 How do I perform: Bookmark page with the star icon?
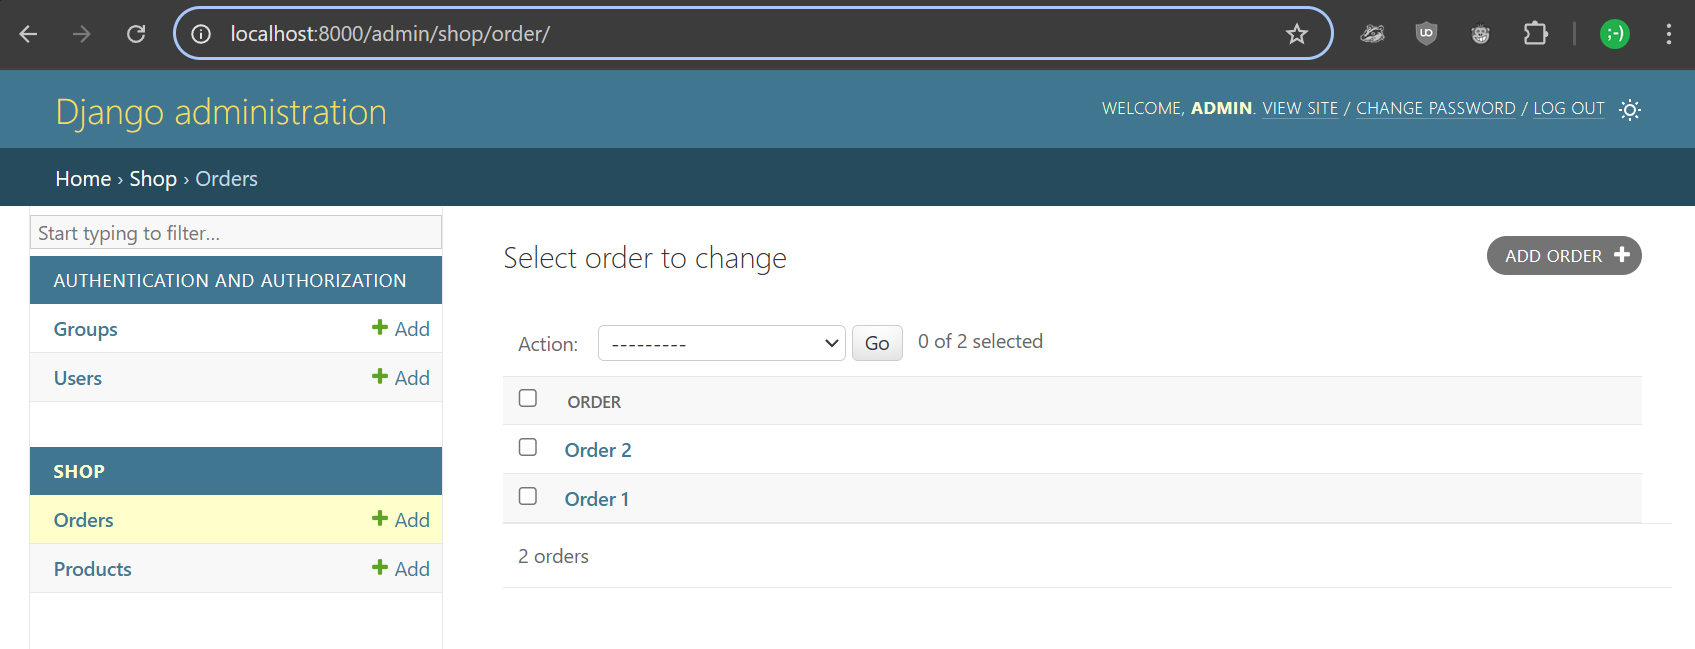1296,34
